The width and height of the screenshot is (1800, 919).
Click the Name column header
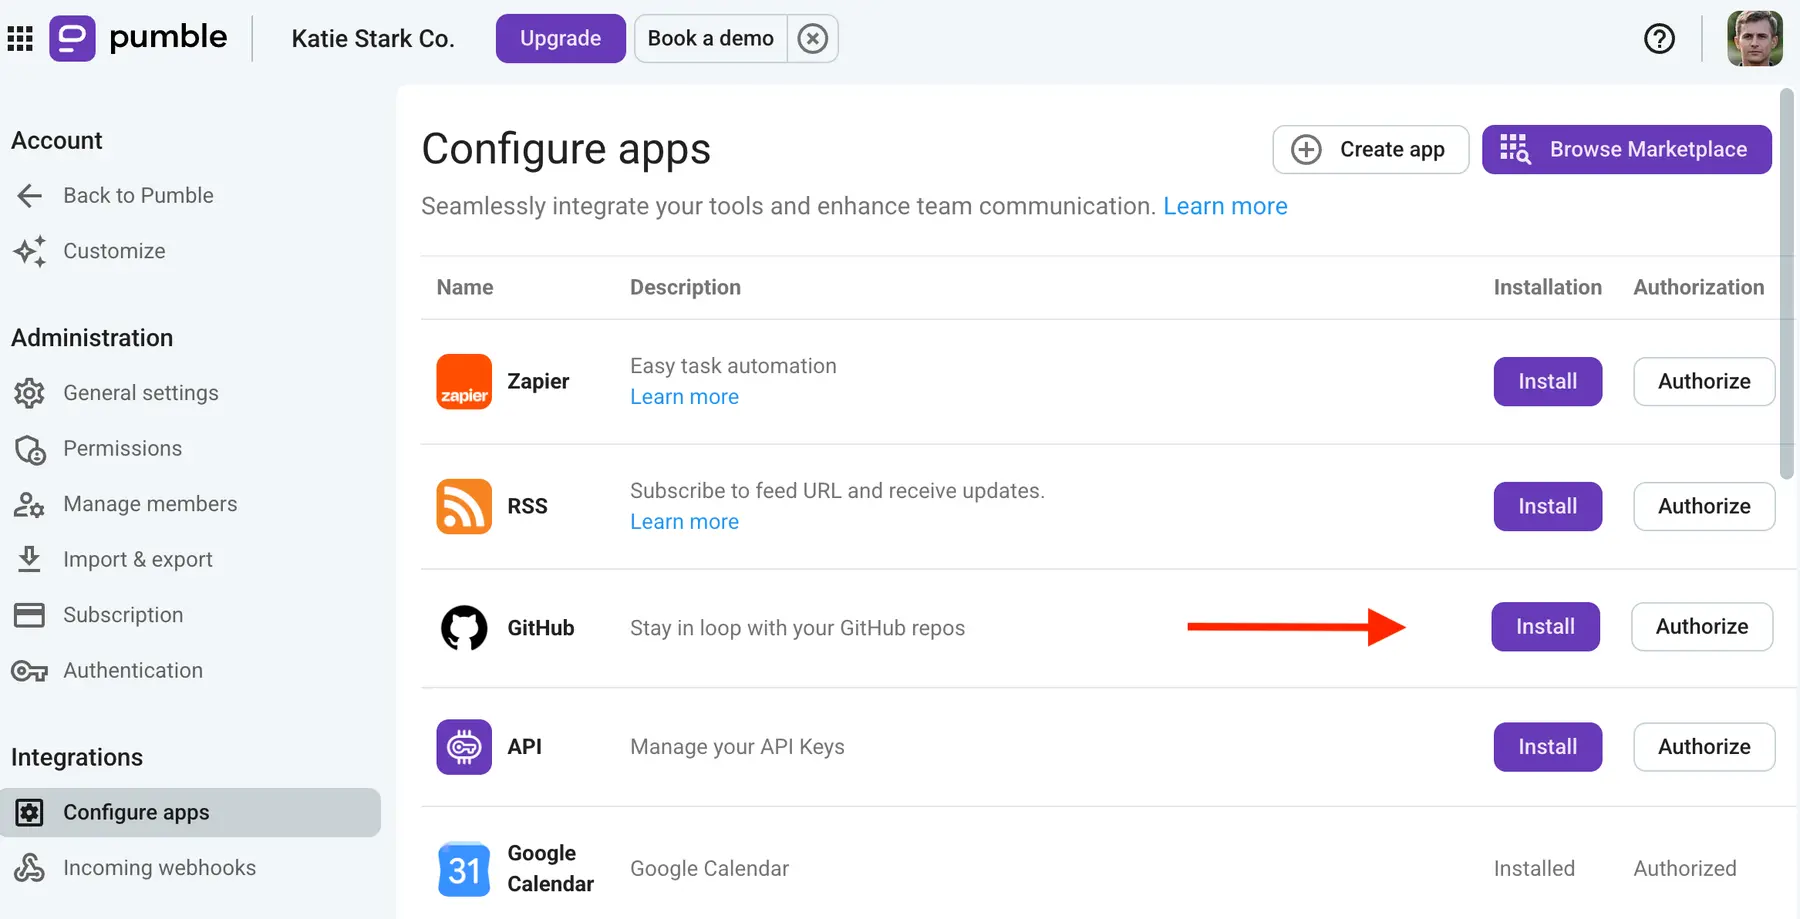465,288
